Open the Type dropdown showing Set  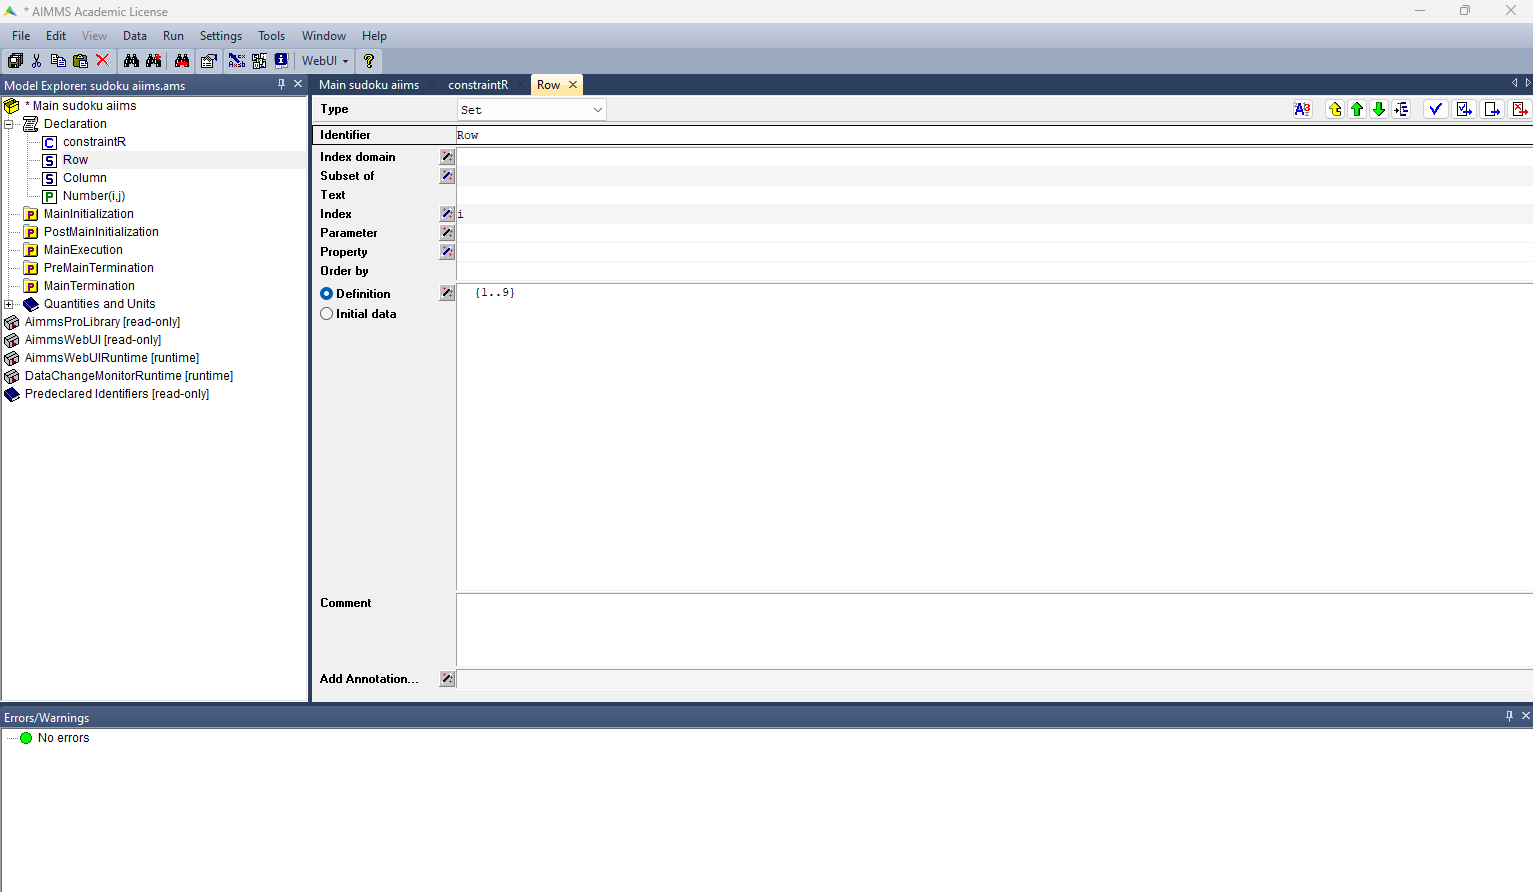coord(532,110)
